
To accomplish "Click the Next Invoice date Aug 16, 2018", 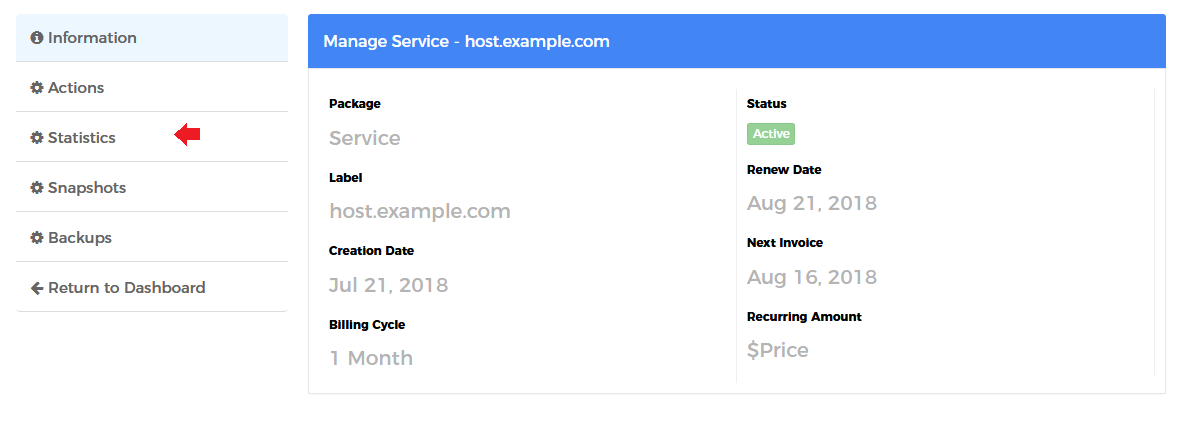I will coord(812,277).
